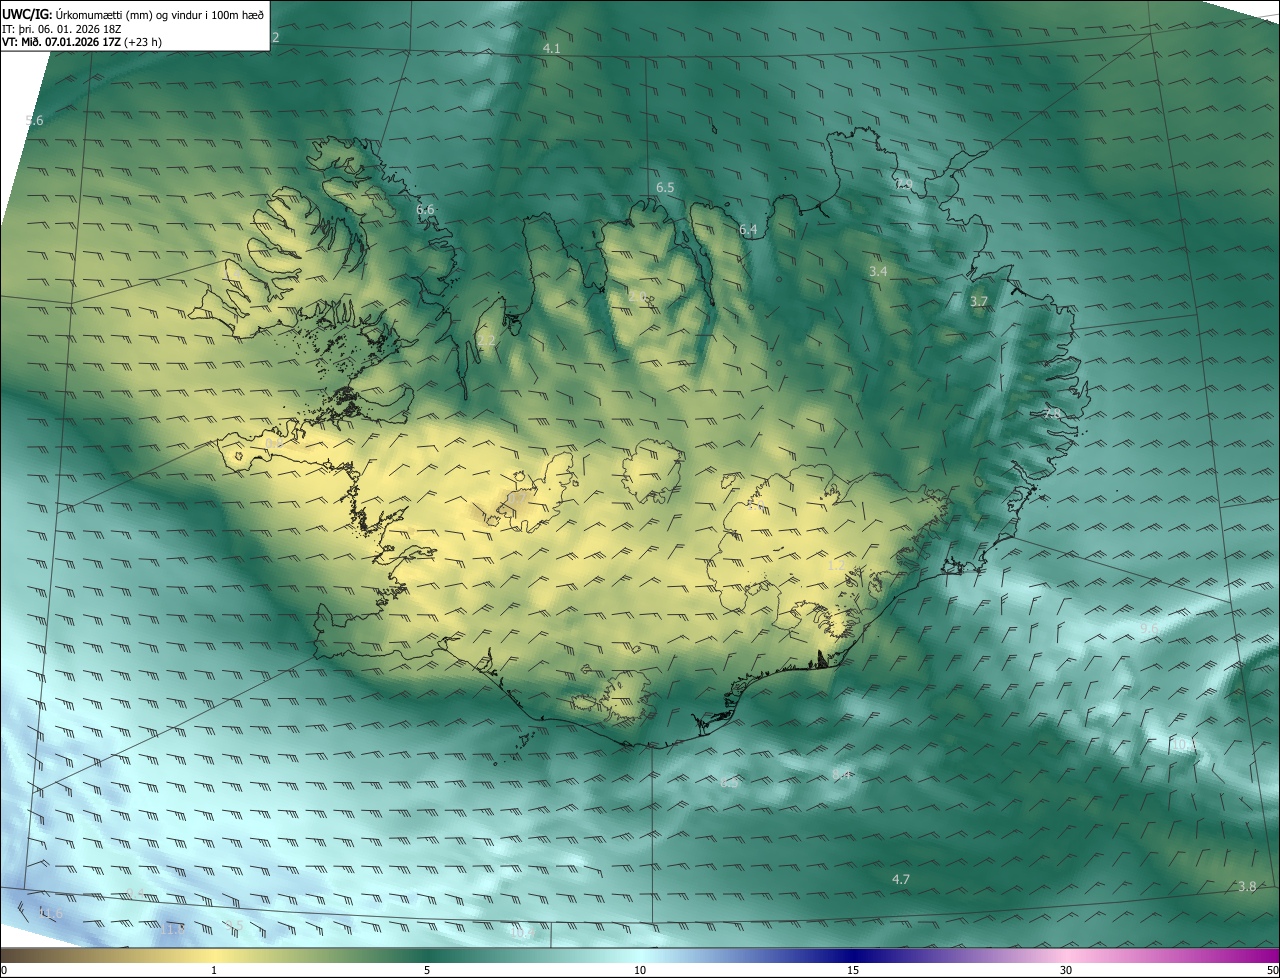Click the value label 3.4 on the map
The width and height of the screenshot is (1280, 978).
[878, 271]
